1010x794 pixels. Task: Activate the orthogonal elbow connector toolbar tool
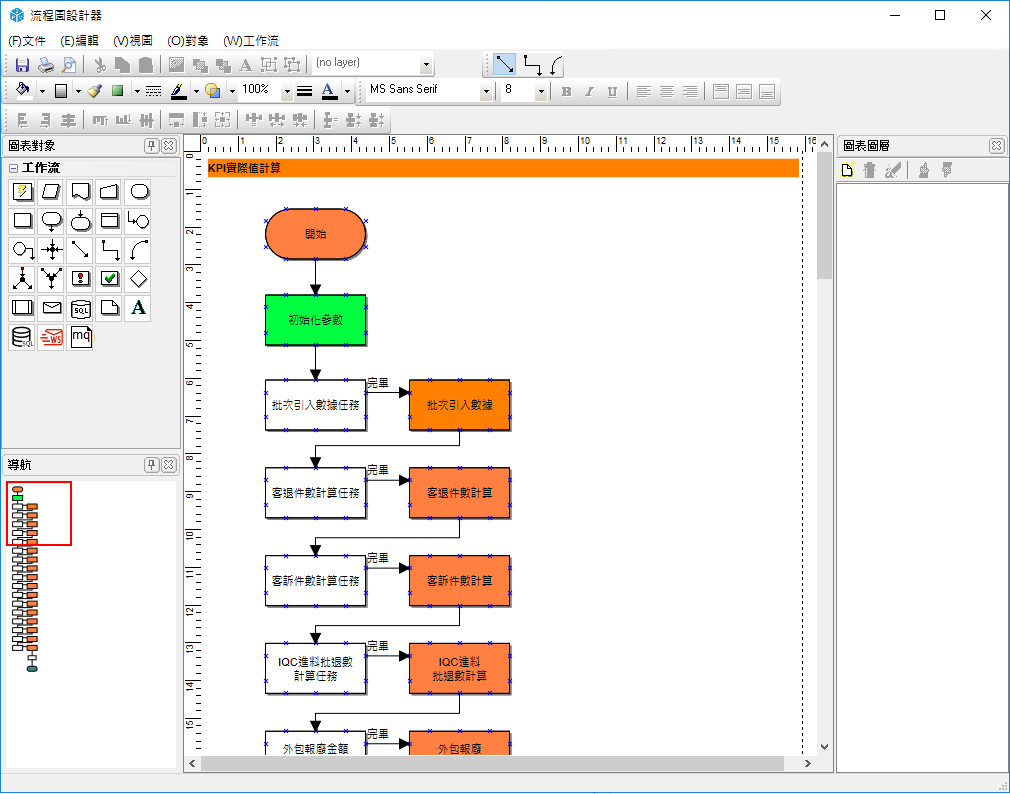click(533, 64)
